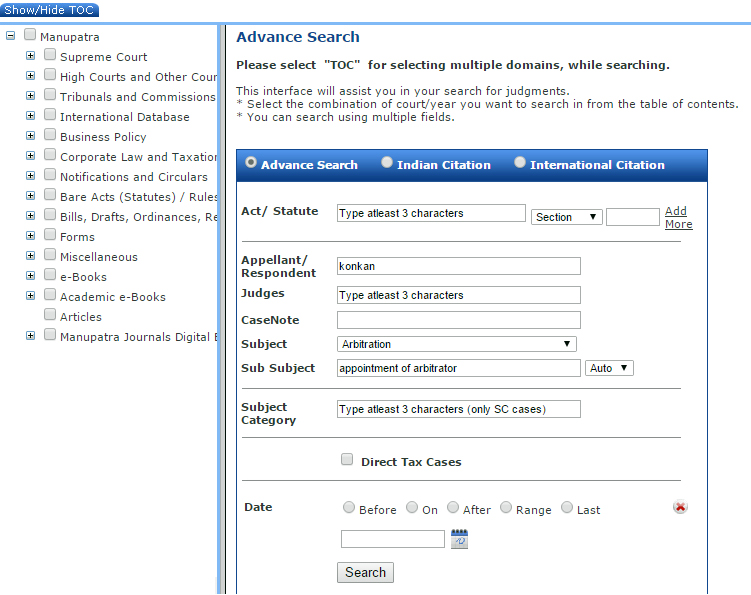751x595 pixels.
Task: Expand the Manupatra Journals Digital node
Action: [x=31, y=336]
